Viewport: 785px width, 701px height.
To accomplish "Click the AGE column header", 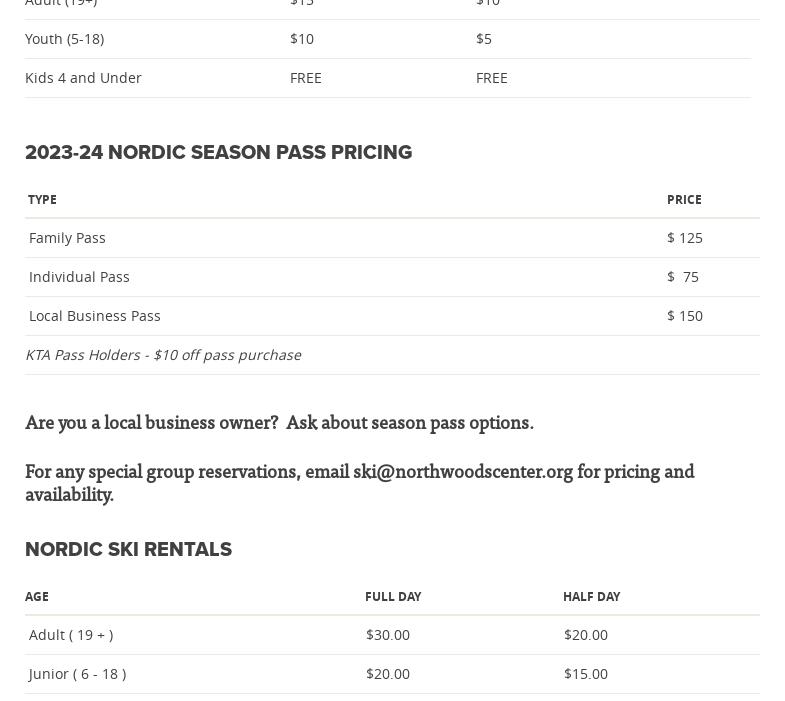I will point(37,597).
